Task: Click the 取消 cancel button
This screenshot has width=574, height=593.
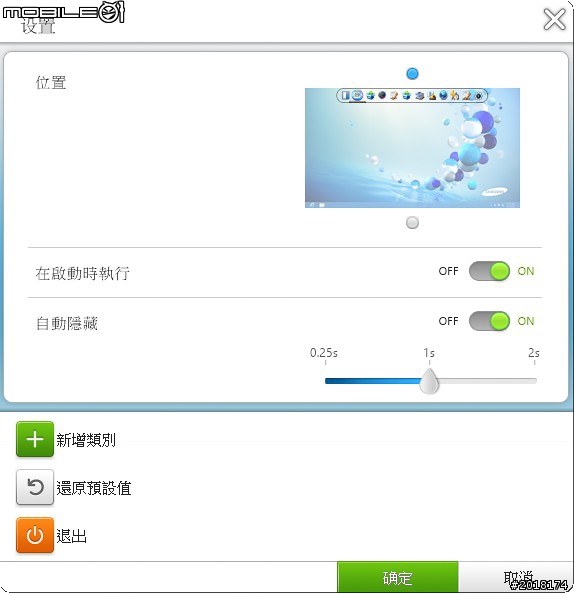Action: [517, 577]
